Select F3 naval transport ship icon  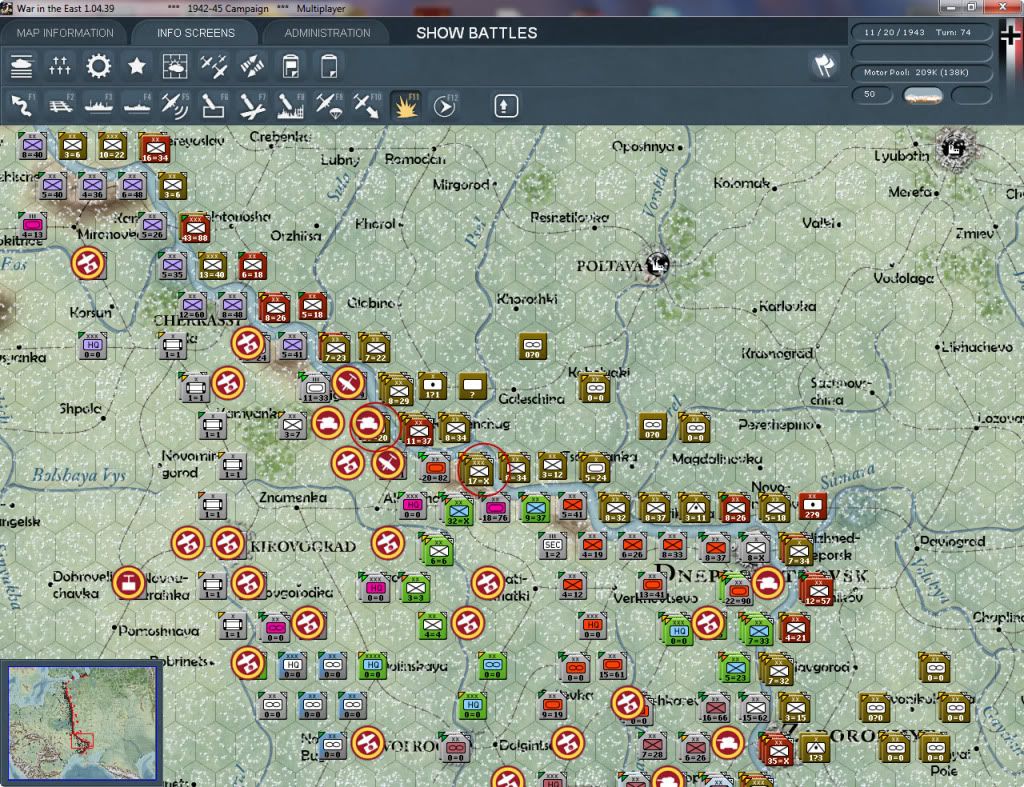[x=99, y=106]
